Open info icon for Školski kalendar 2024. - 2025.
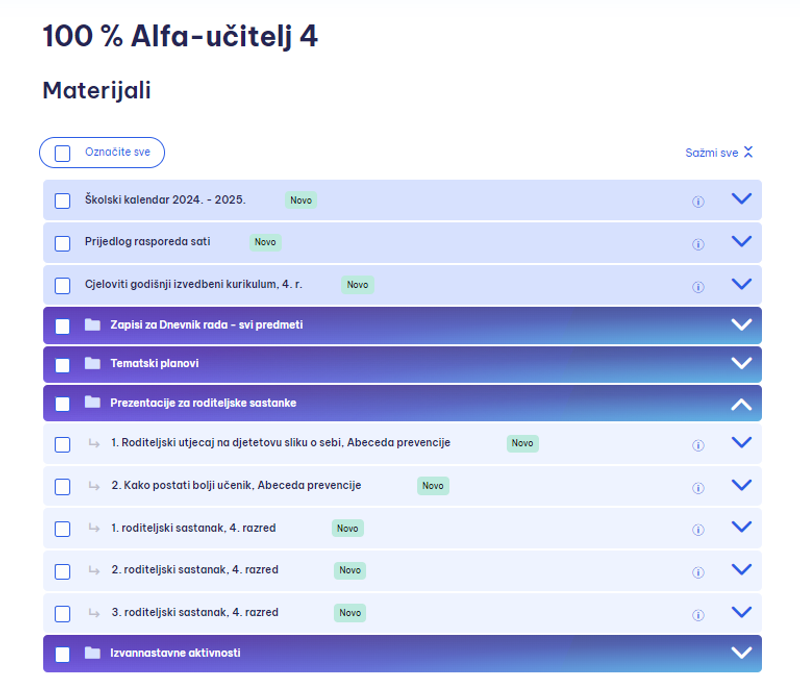Viewport: 800px width, 695px height. (698, 202)
